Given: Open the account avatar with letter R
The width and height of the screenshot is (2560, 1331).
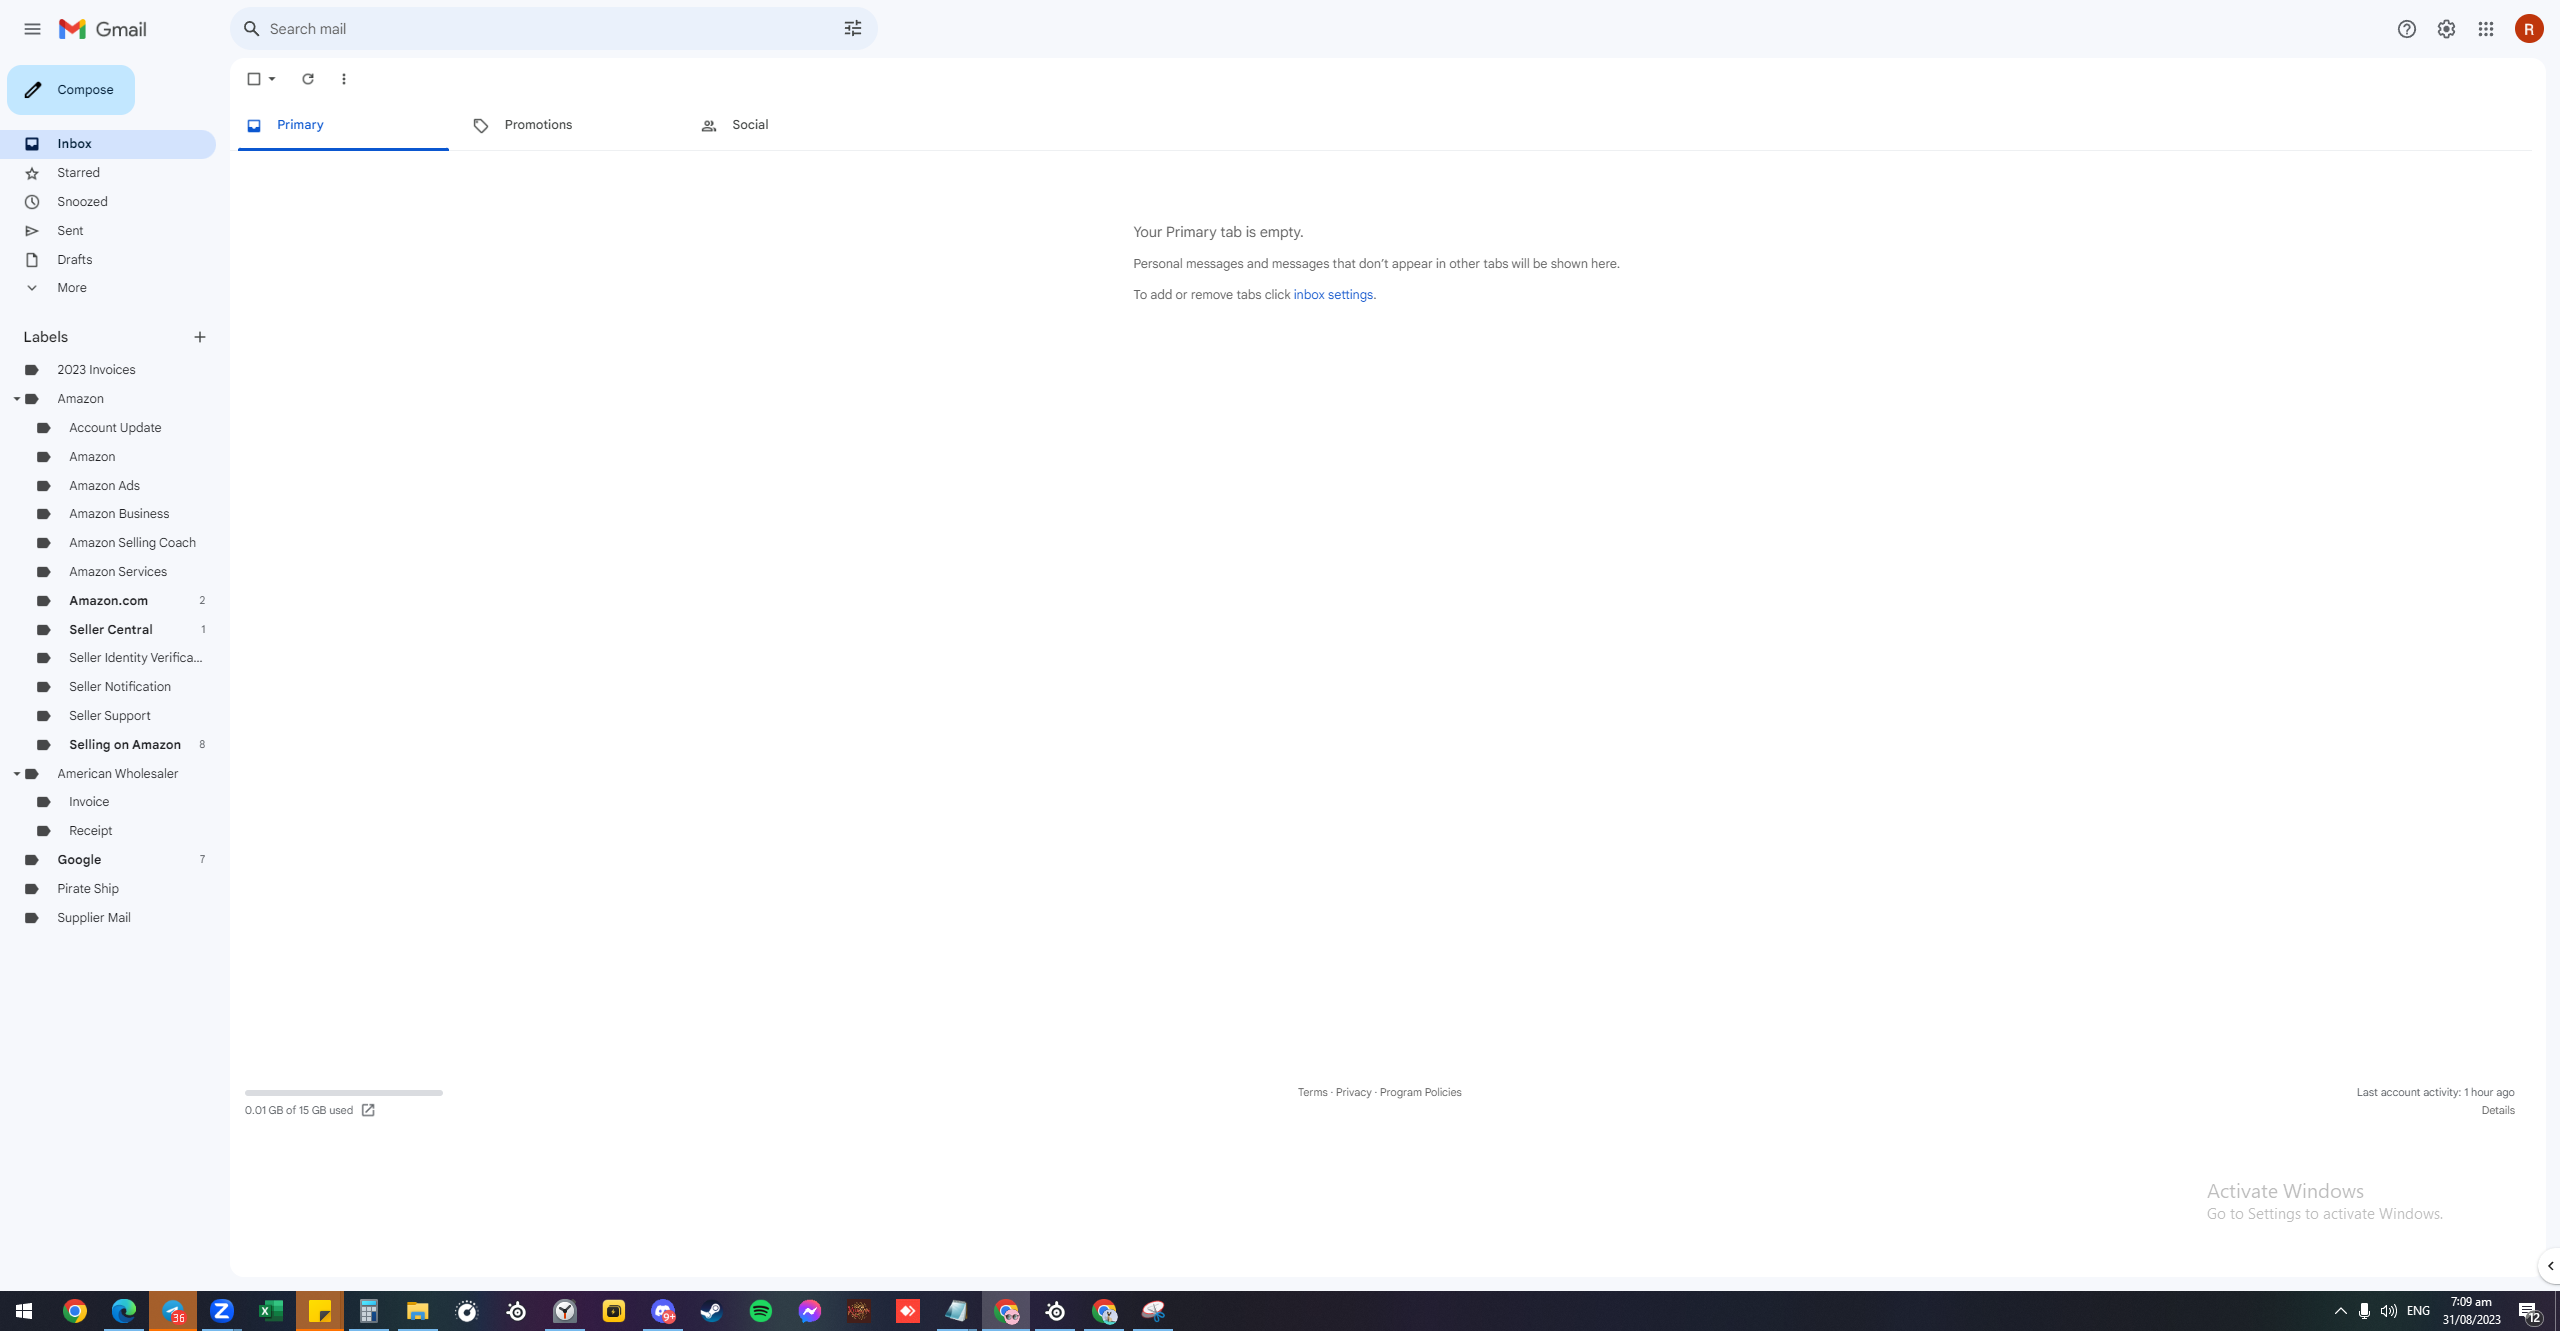Looking at the screenshot, I should pyautogui.click(x=2529, y=29).
